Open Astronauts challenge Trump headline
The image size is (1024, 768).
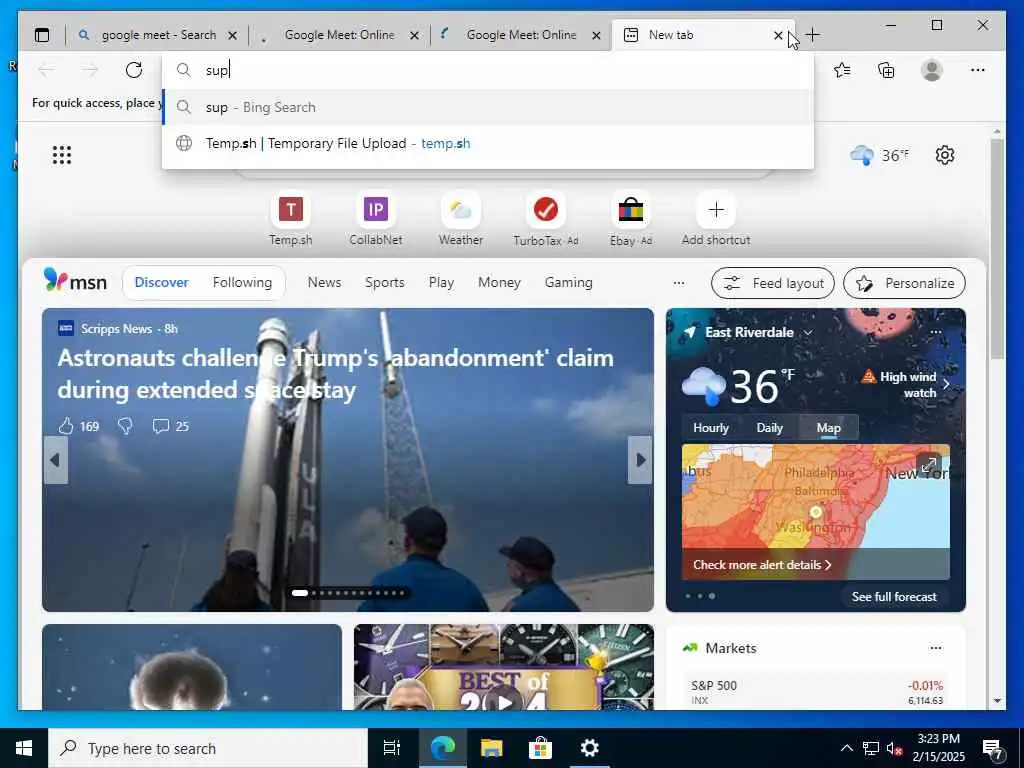pyautogui.click(x=336, y=374)
